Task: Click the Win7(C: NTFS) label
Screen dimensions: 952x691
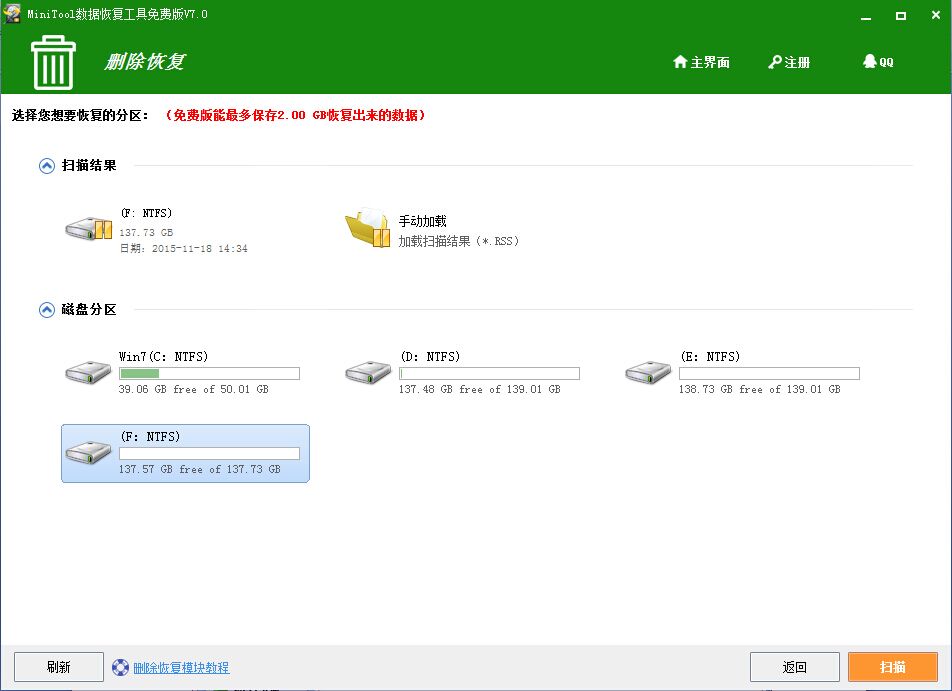Action: coord(163,356)
